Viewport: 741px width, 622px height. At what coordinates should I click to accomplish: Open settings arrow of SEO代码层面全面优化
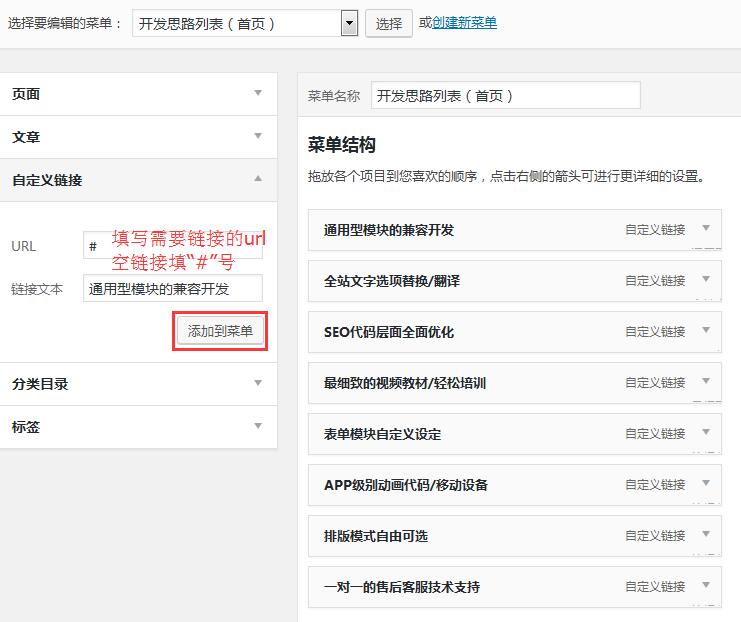click(706, 331)
